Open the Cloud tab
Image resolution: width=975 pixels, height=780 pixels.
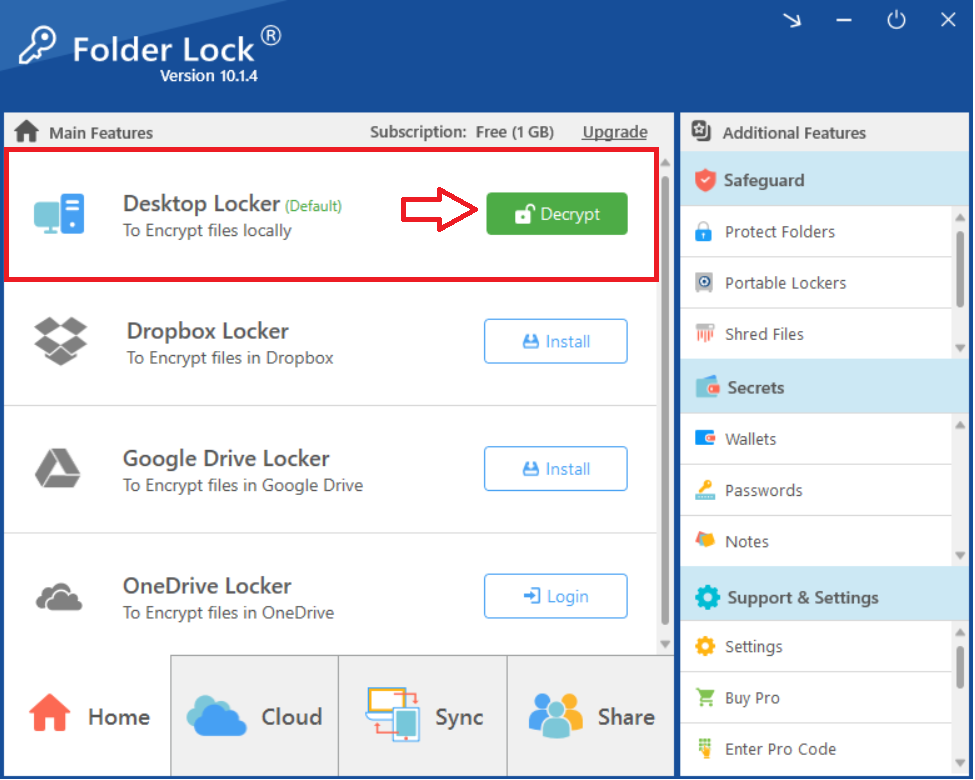click(x=255, y=715)
